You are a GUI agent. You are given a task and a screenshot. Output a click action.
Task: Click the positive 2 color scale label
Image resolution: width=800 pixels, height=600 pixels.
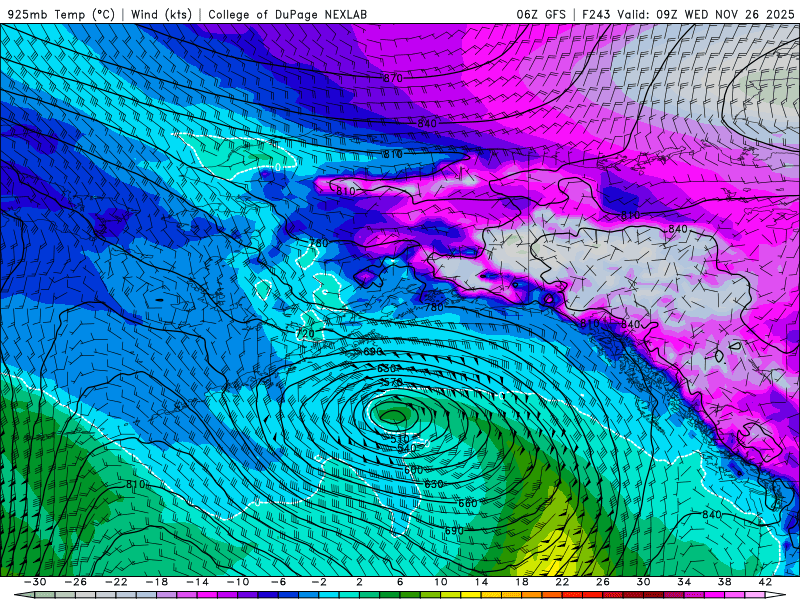point(359,582)
